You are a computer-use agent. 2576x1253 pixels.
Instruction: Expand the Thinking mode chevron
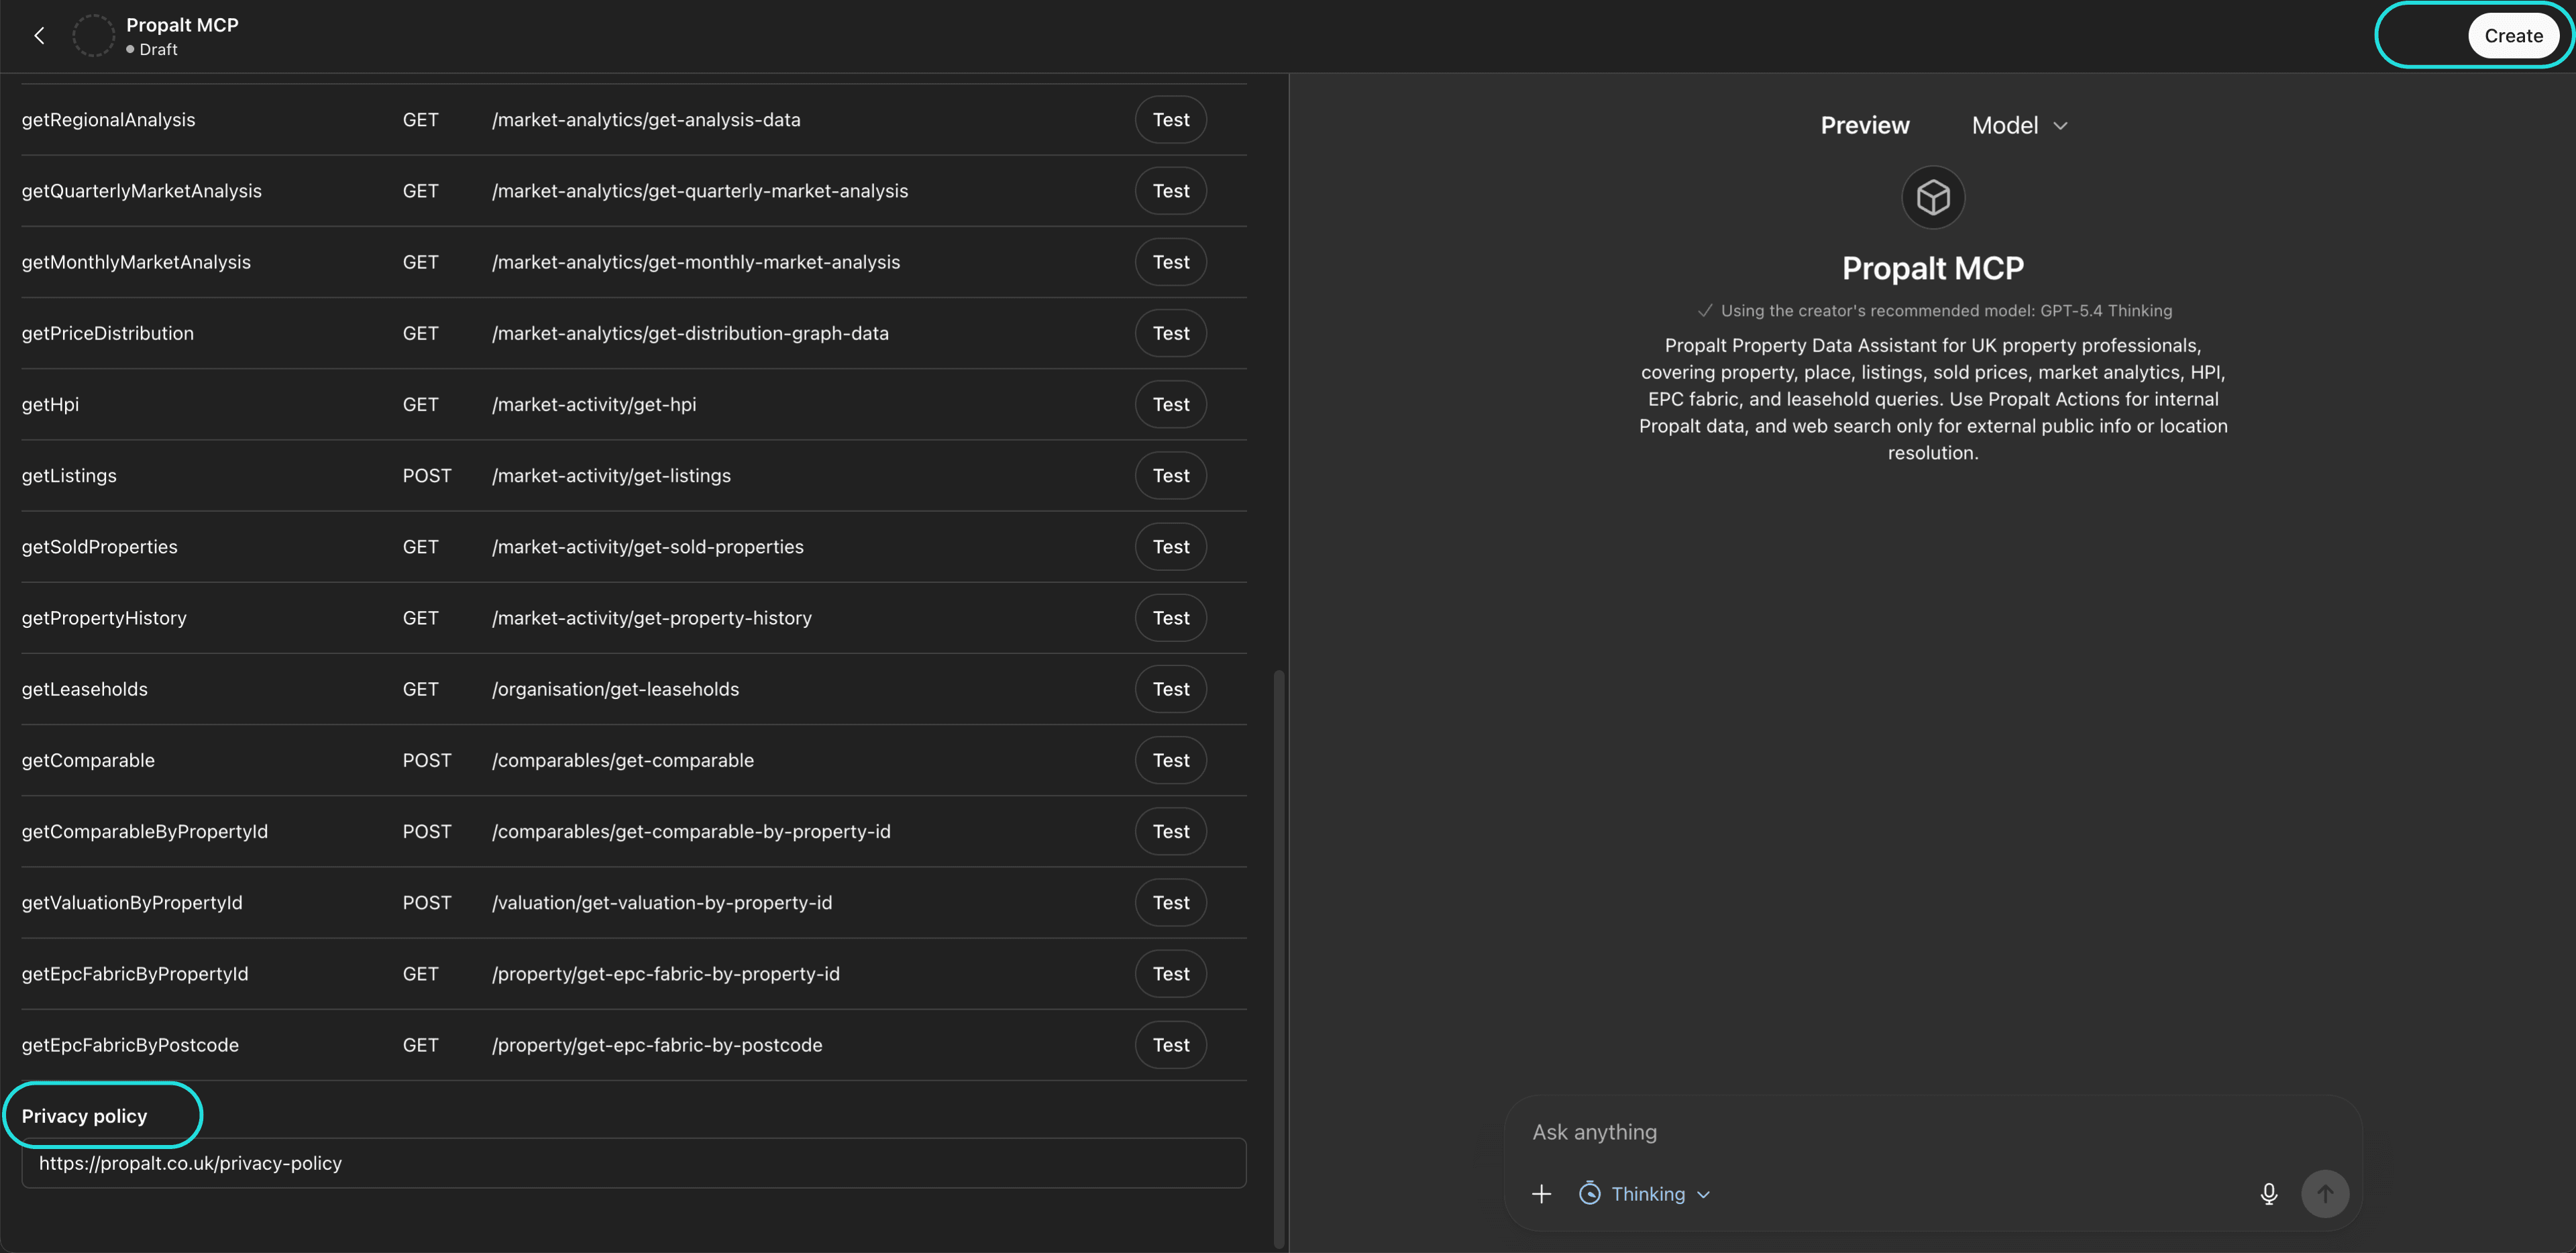point(1704,1195)
